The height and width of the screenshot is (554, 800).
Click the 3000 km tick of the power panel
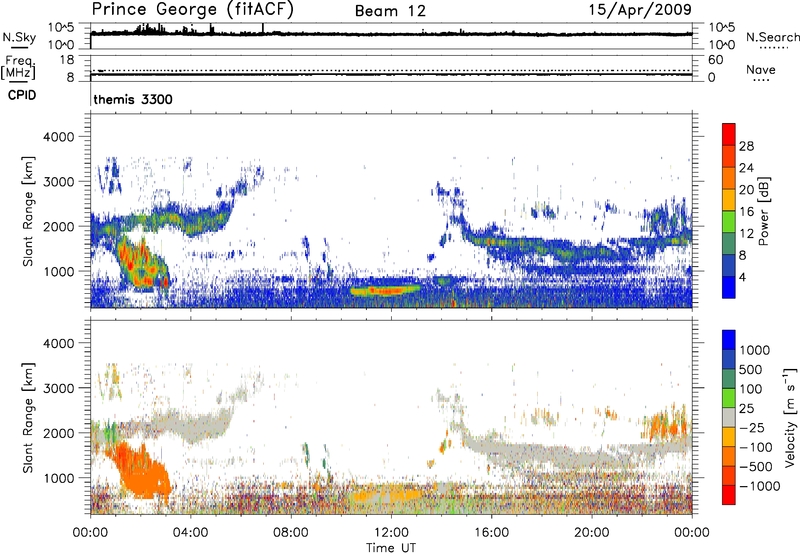click(x=58, y=182)
